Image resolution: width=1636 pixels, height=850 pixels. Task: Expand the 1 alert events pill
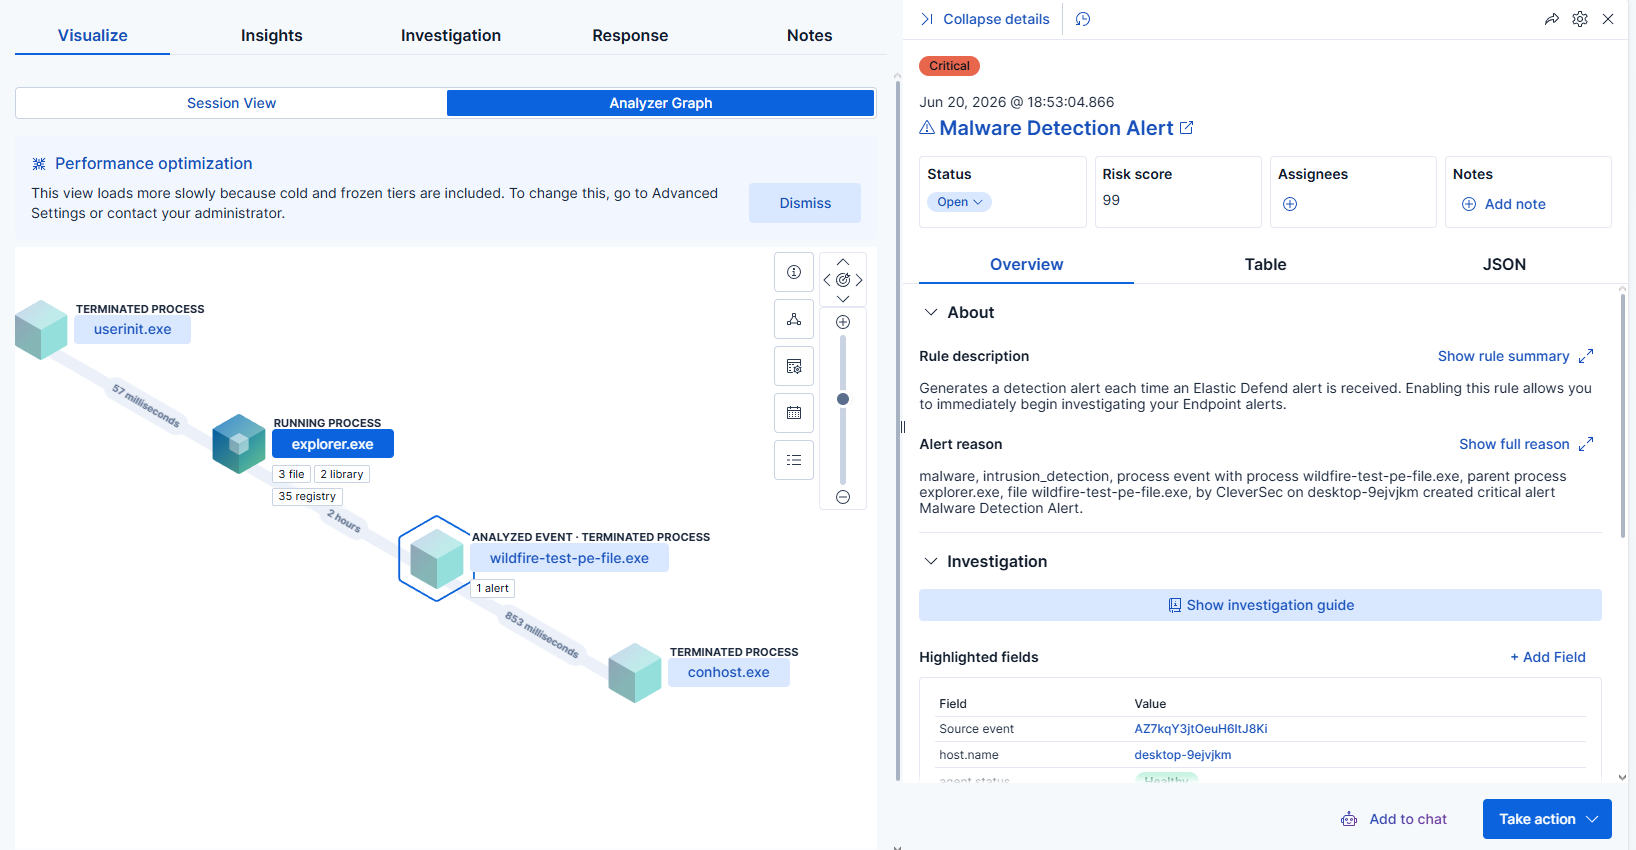[x=493, y=588]
